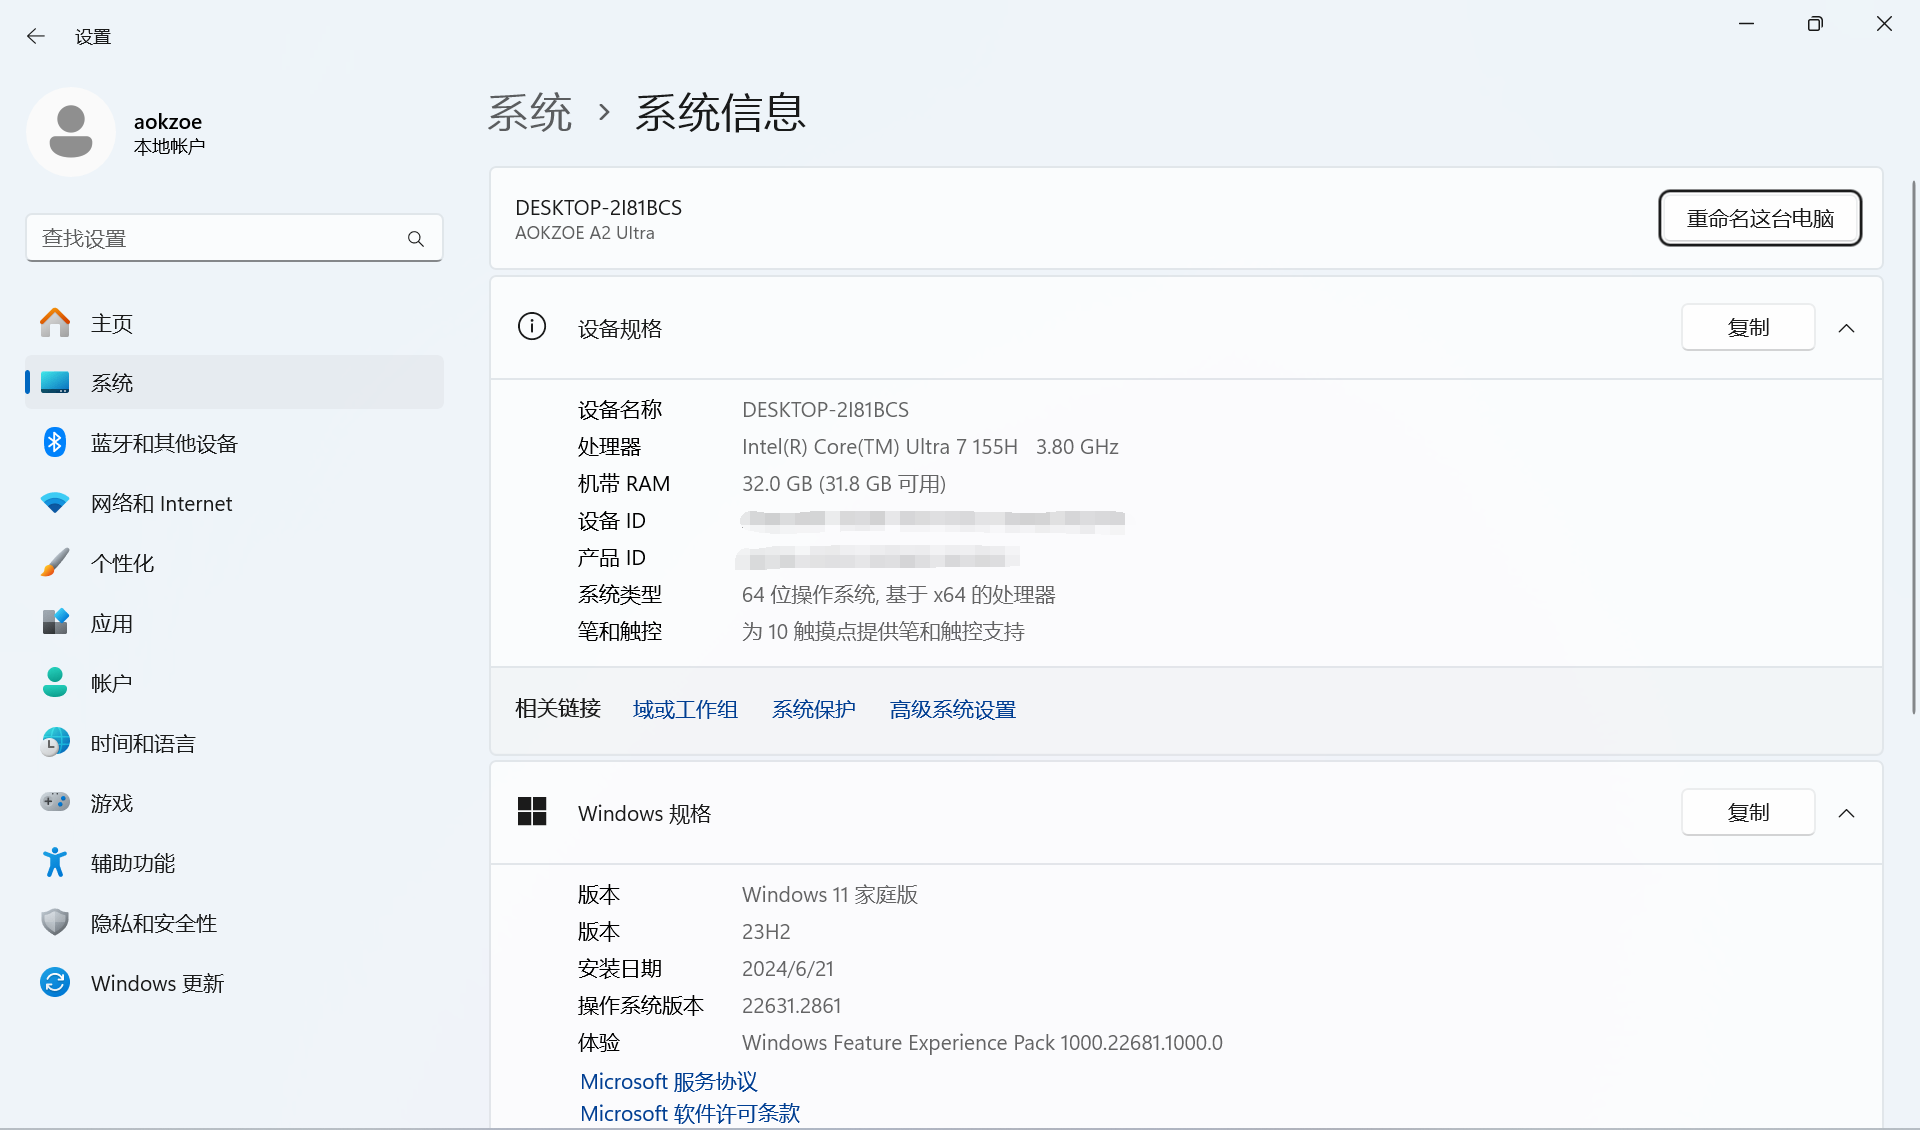
Task: Open Windows 更新 in the sidebar
Action: (234, 983)
